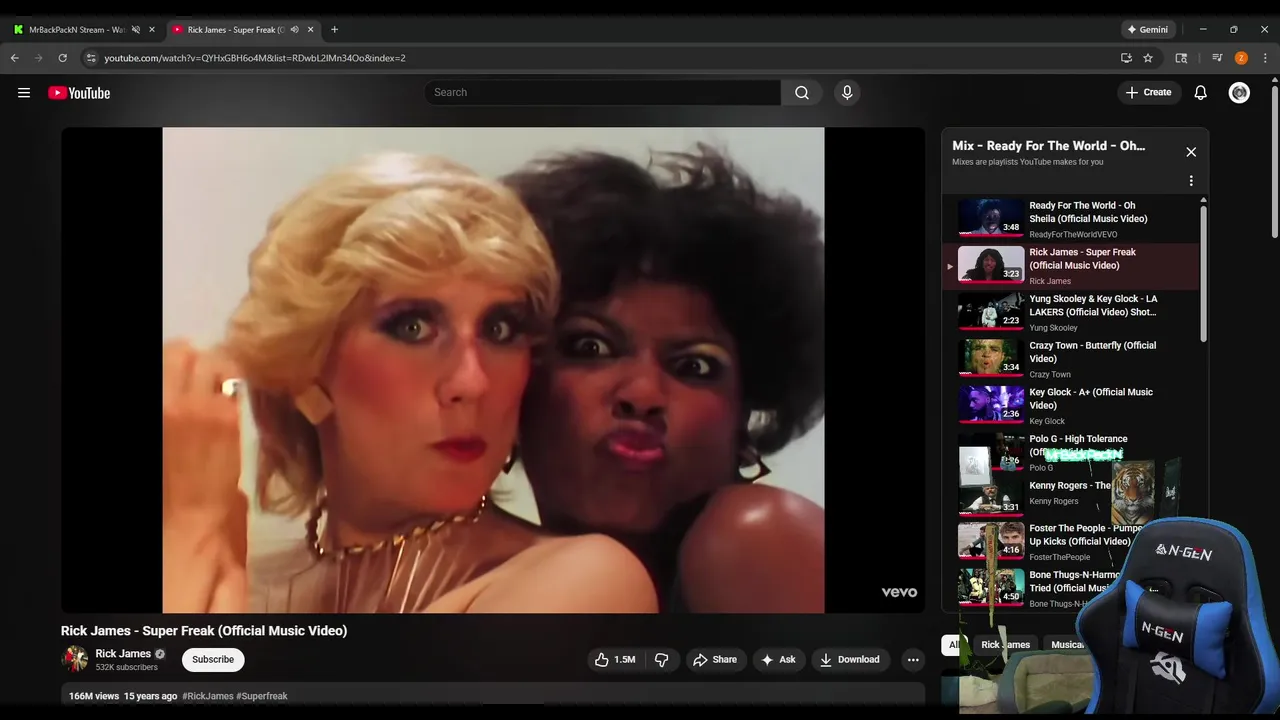Open Chrome media controls icon
1280x720 pixels.
tap(1217, 58)
